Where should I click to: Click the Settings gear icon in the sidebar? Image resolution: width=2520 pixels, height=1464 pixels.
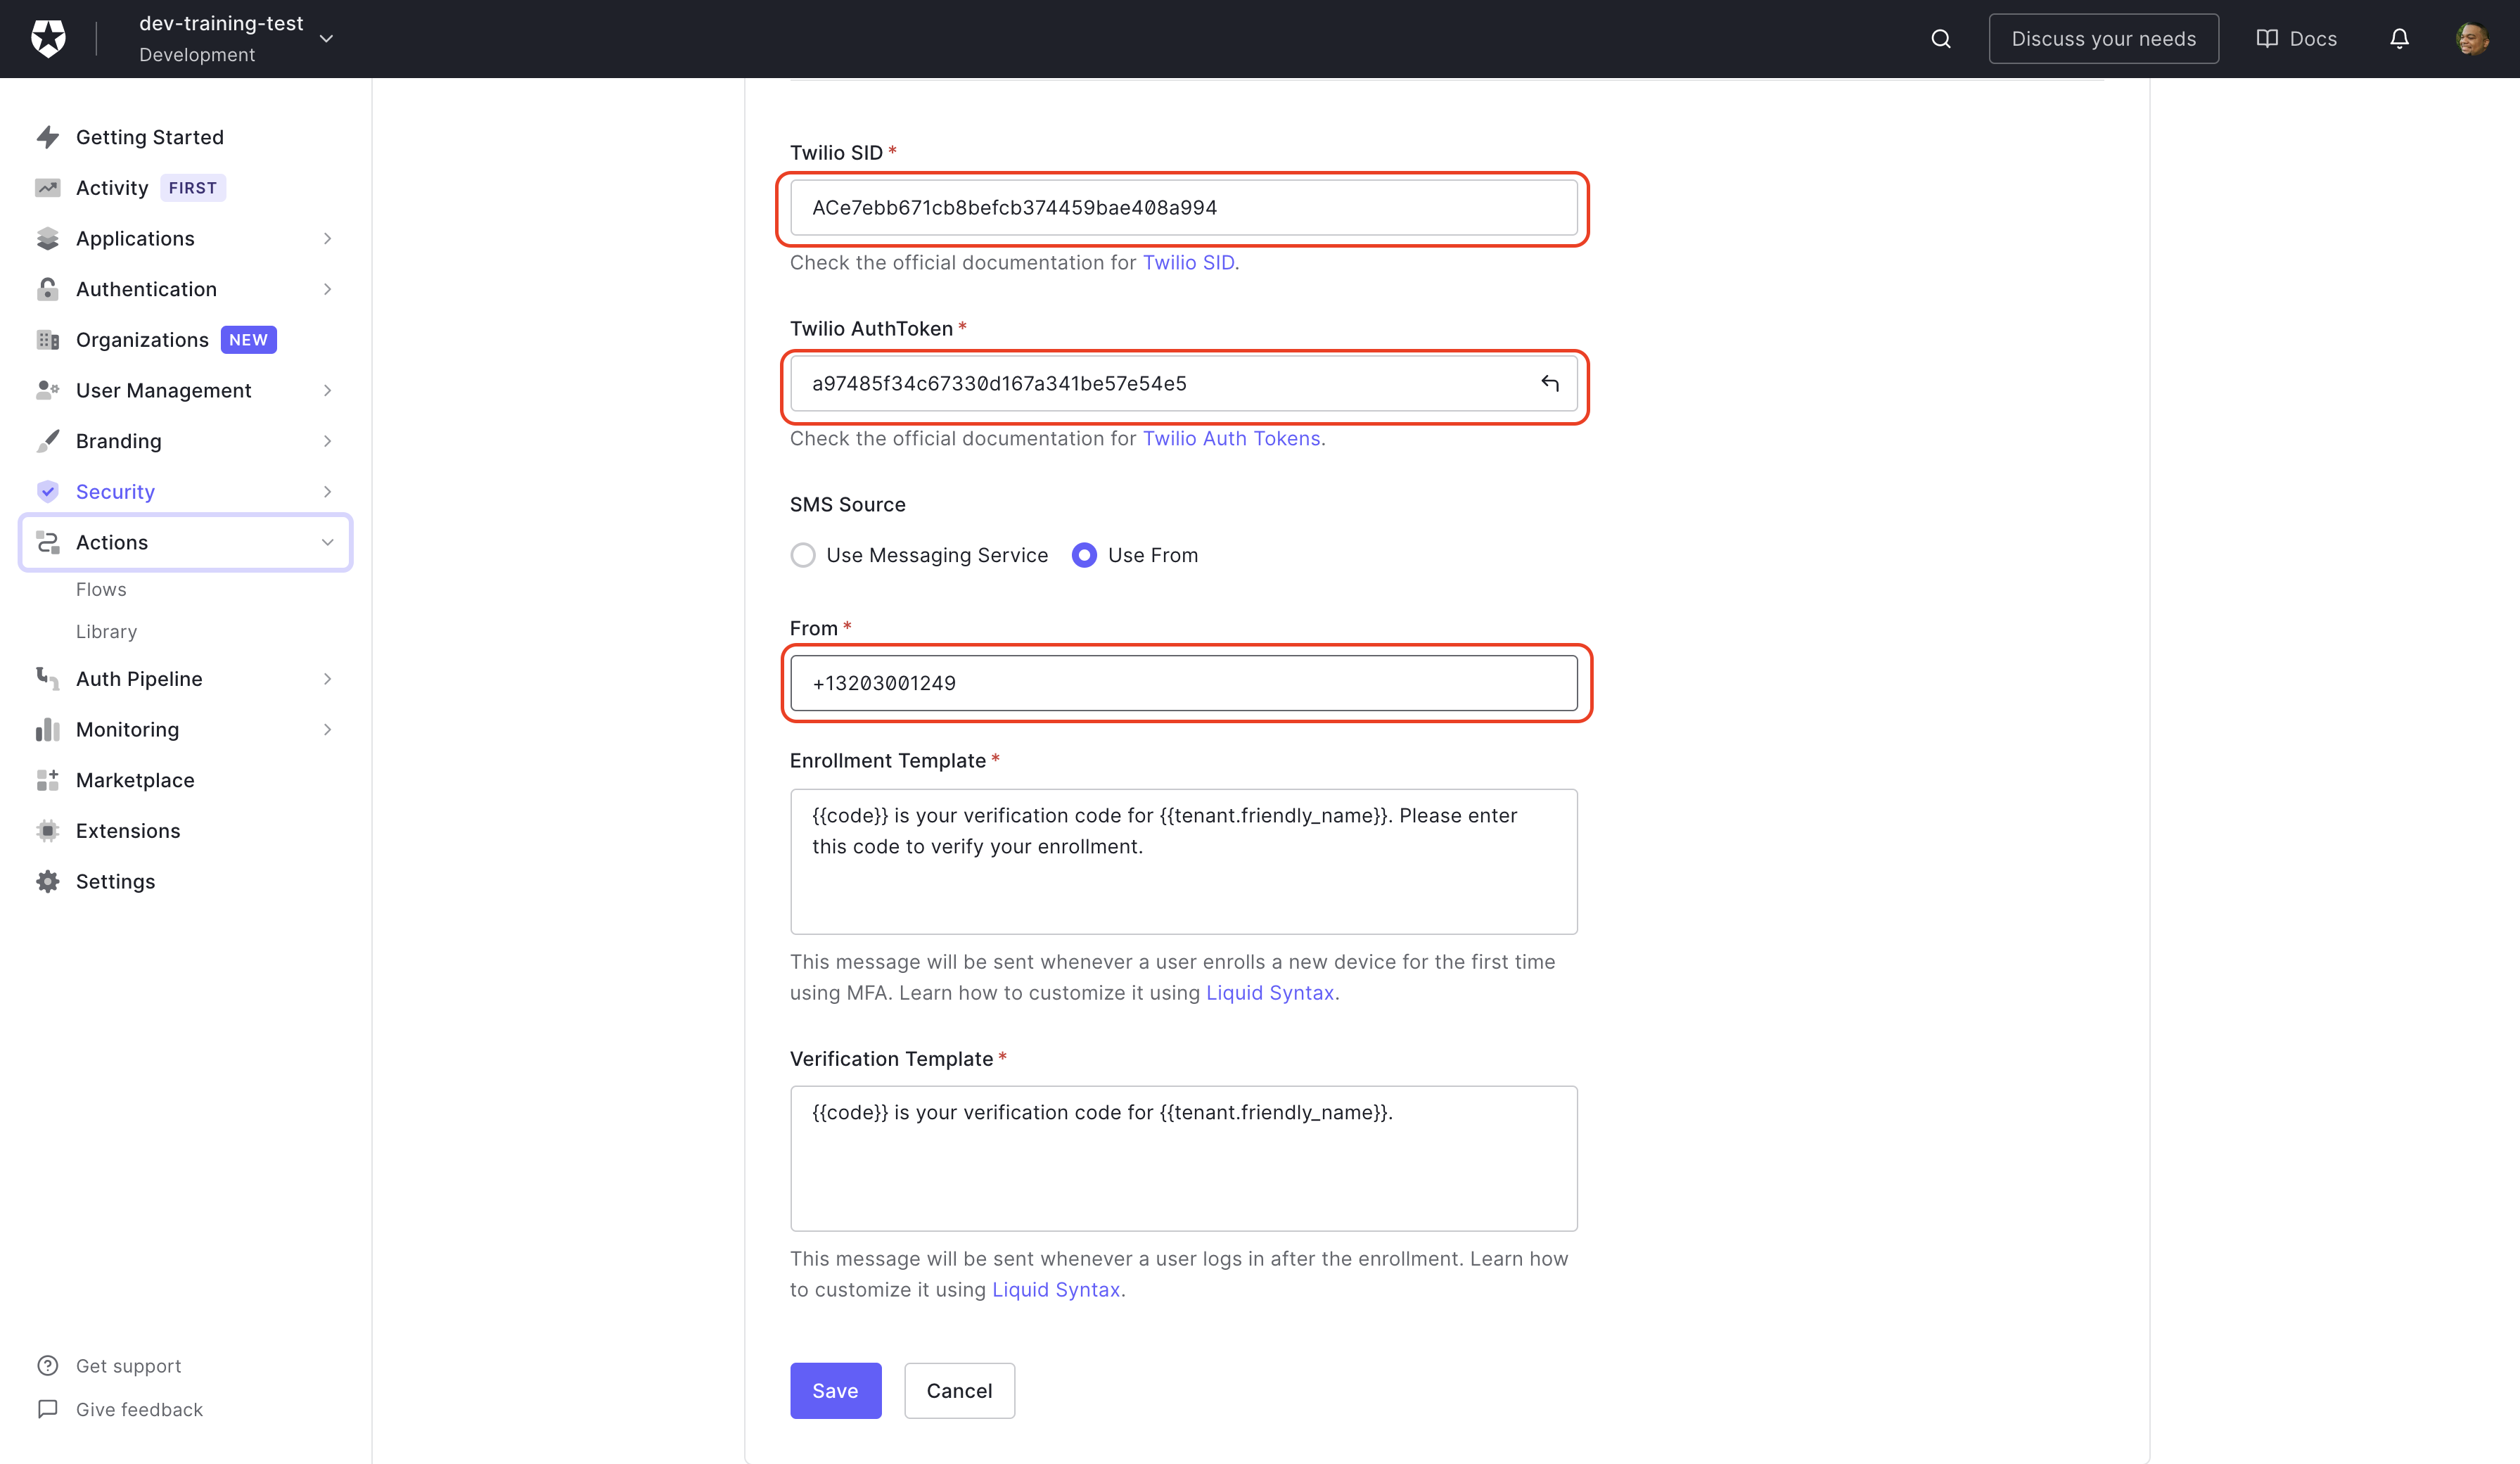[x=47, y=881]
